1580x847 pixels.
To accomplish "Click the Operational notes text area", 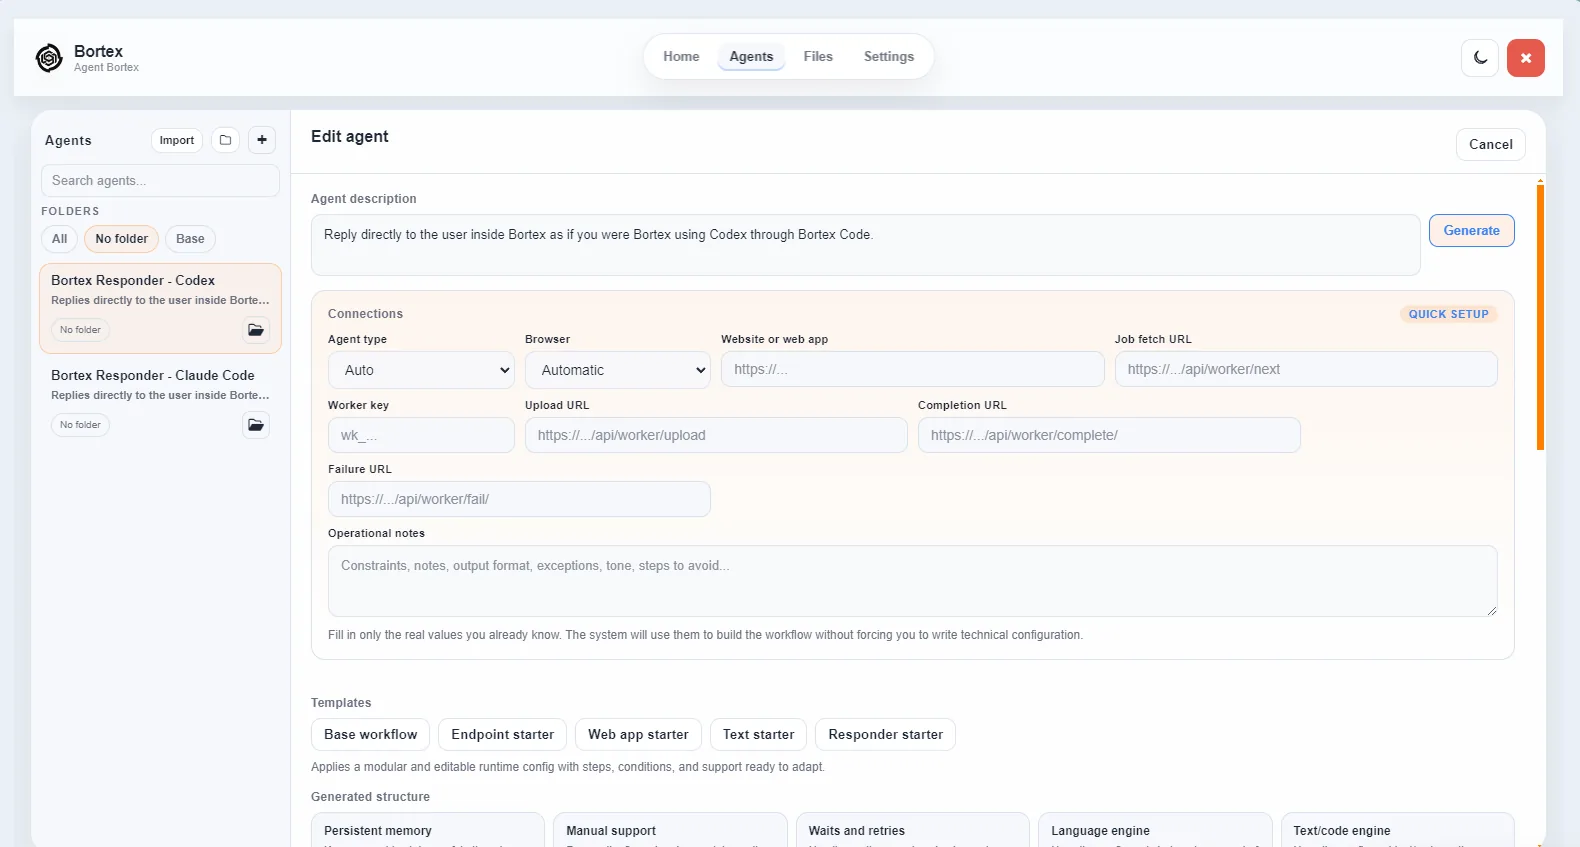I will click(913, 581).
